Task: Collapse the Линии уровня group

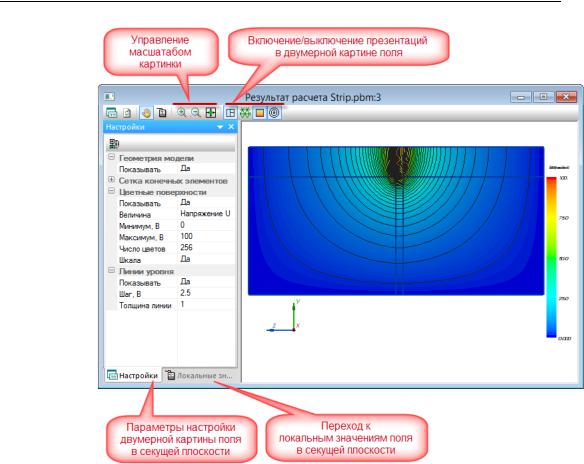Action: pyautogui.click(x=111, y=271)
